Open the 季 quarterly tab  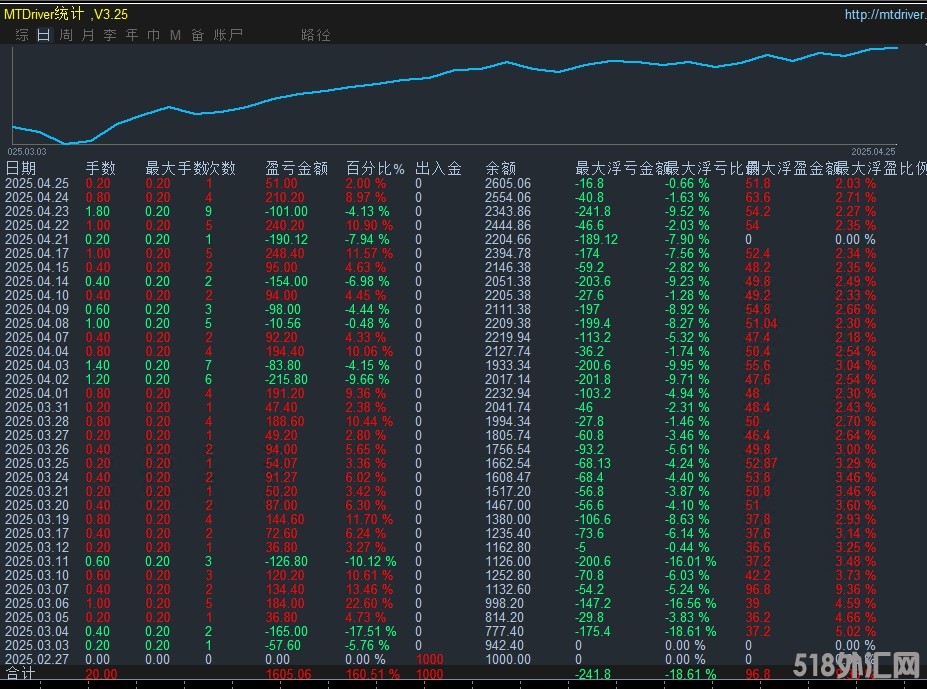(x=110, y=35)
